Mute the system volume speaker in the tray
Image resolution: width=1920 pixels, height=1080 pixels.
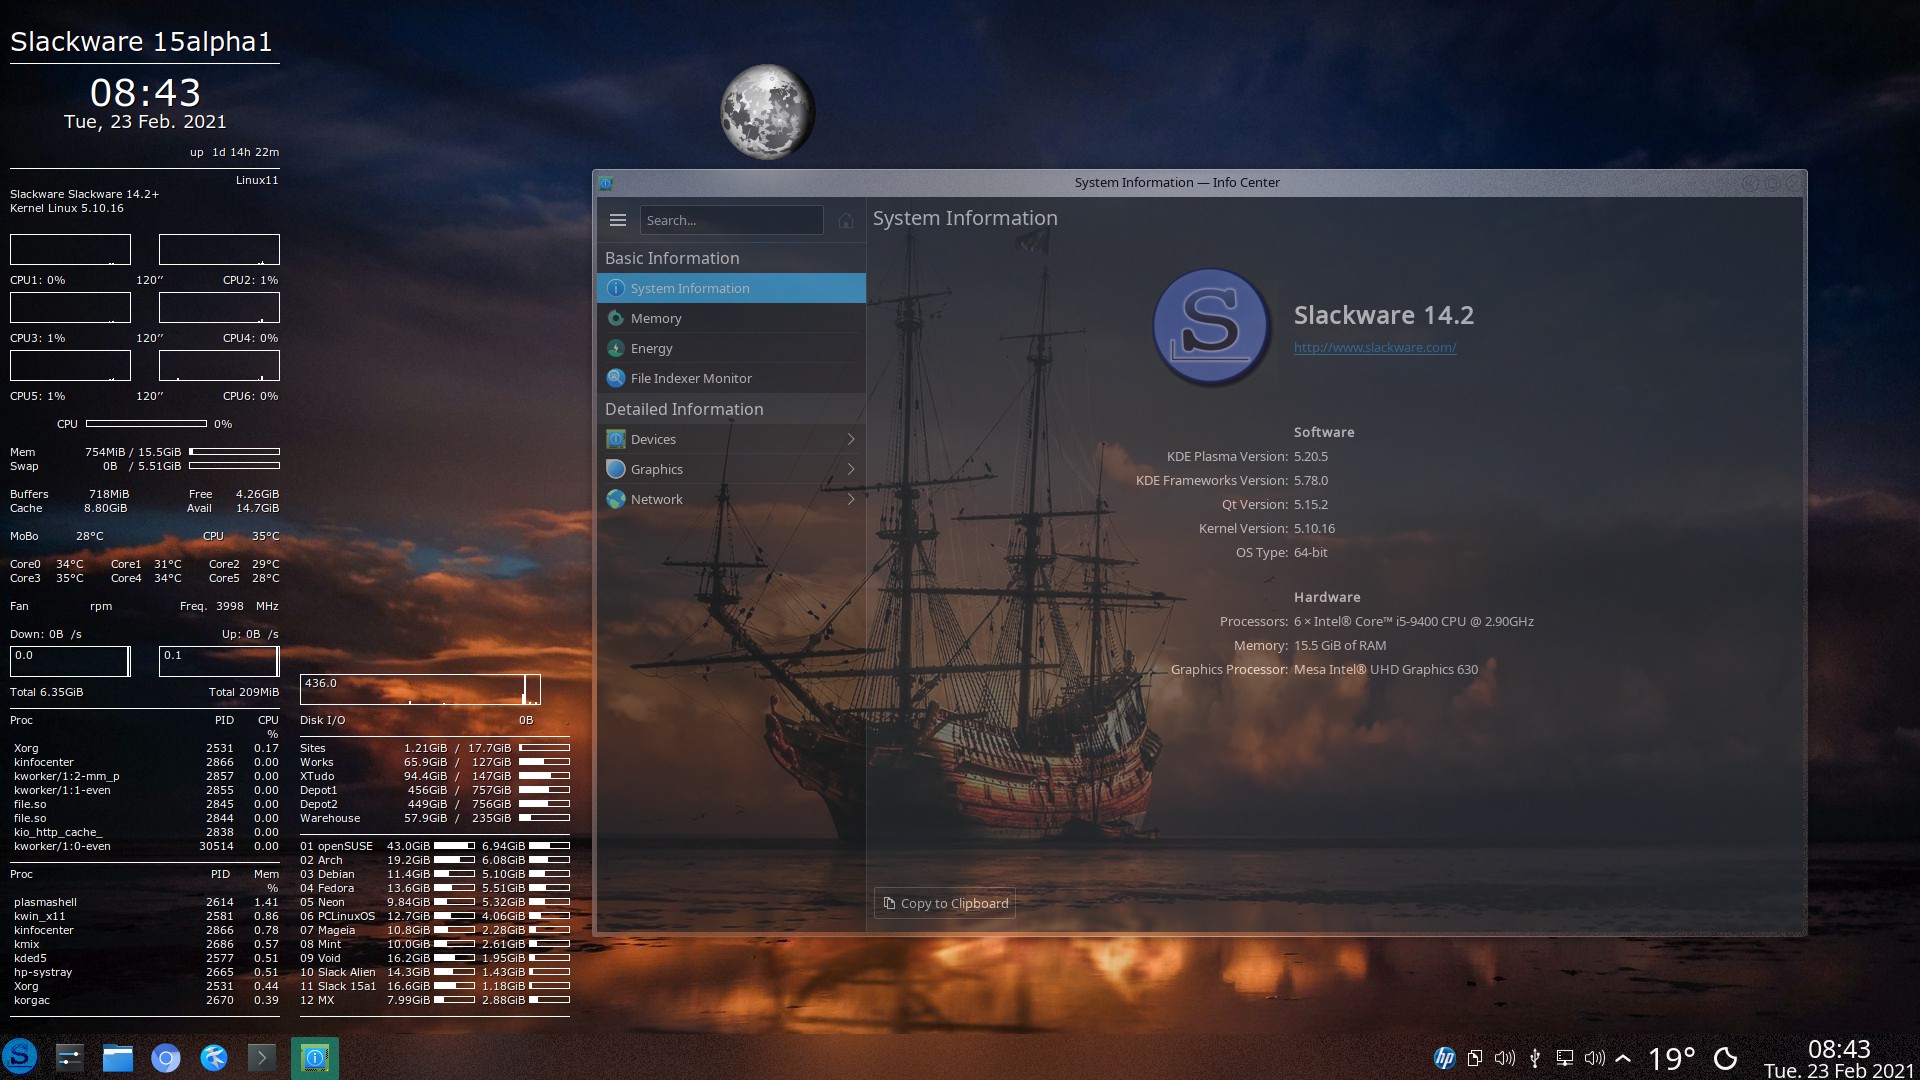pos(1595,1057)
